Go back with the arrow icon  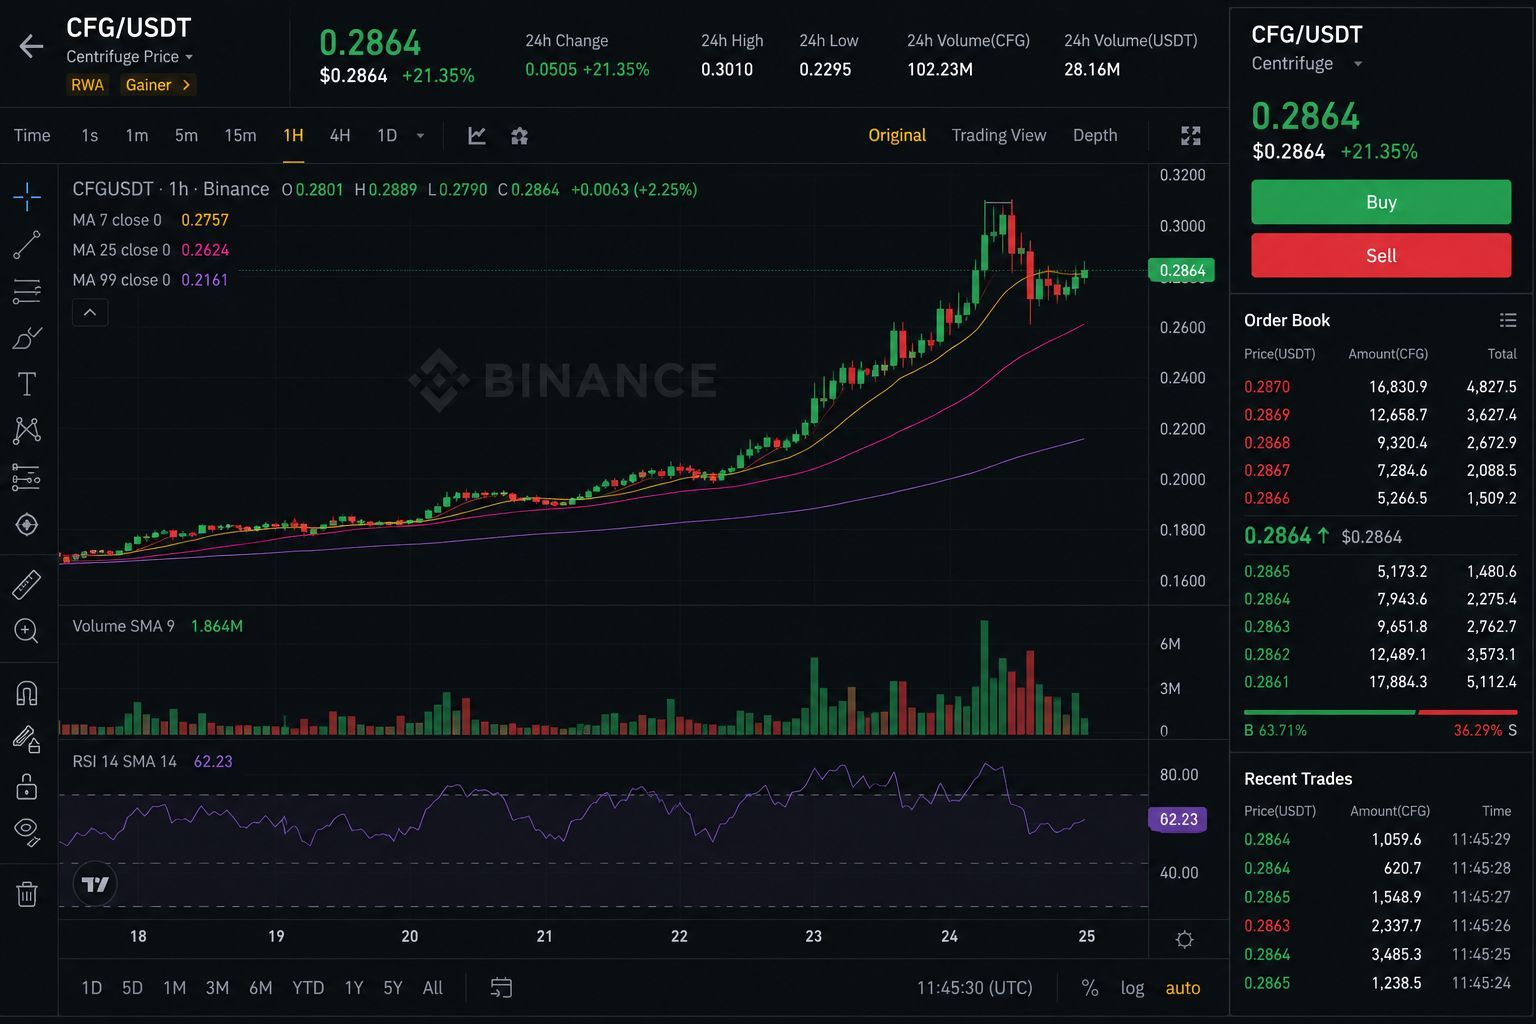(31, 46)
